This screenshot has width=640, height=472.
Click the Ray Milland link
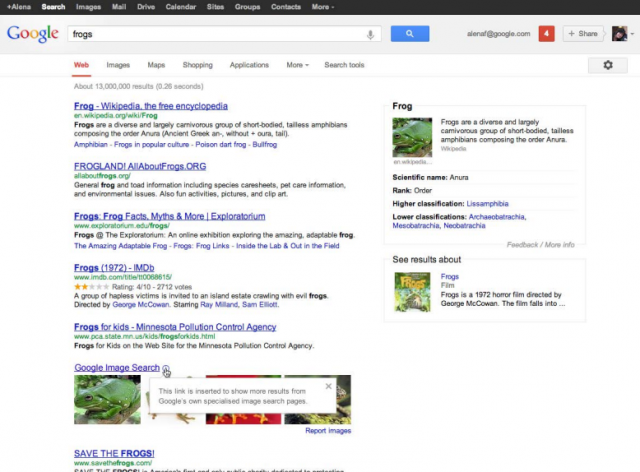[219, 305]
